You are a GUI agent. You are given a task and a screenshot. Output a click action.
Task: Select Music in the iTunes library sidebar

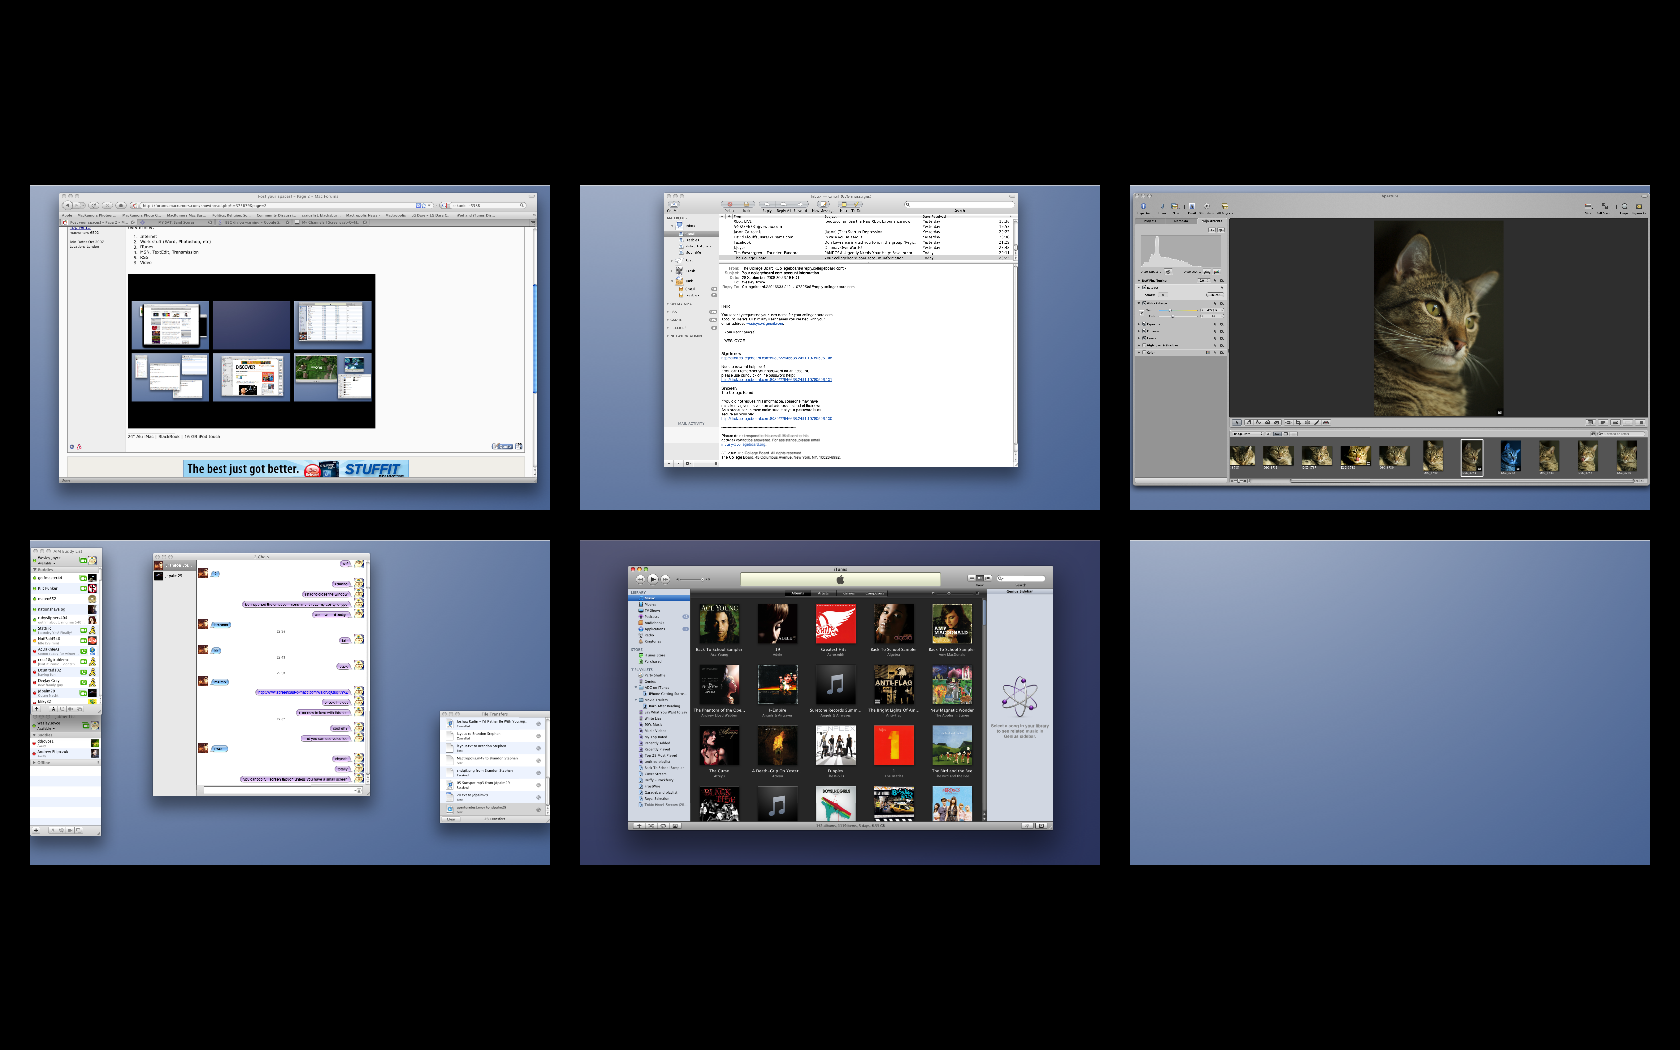(659, 598)
